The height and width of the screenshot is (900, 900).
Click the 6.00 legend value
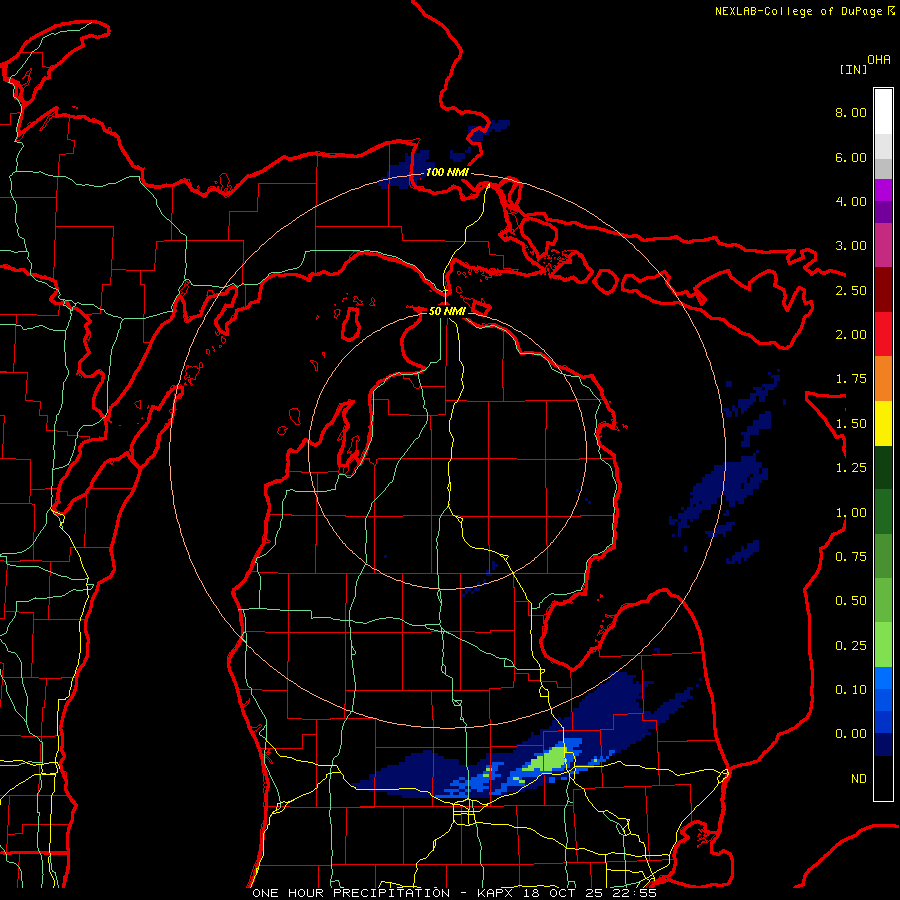click(x=851, y=157)
